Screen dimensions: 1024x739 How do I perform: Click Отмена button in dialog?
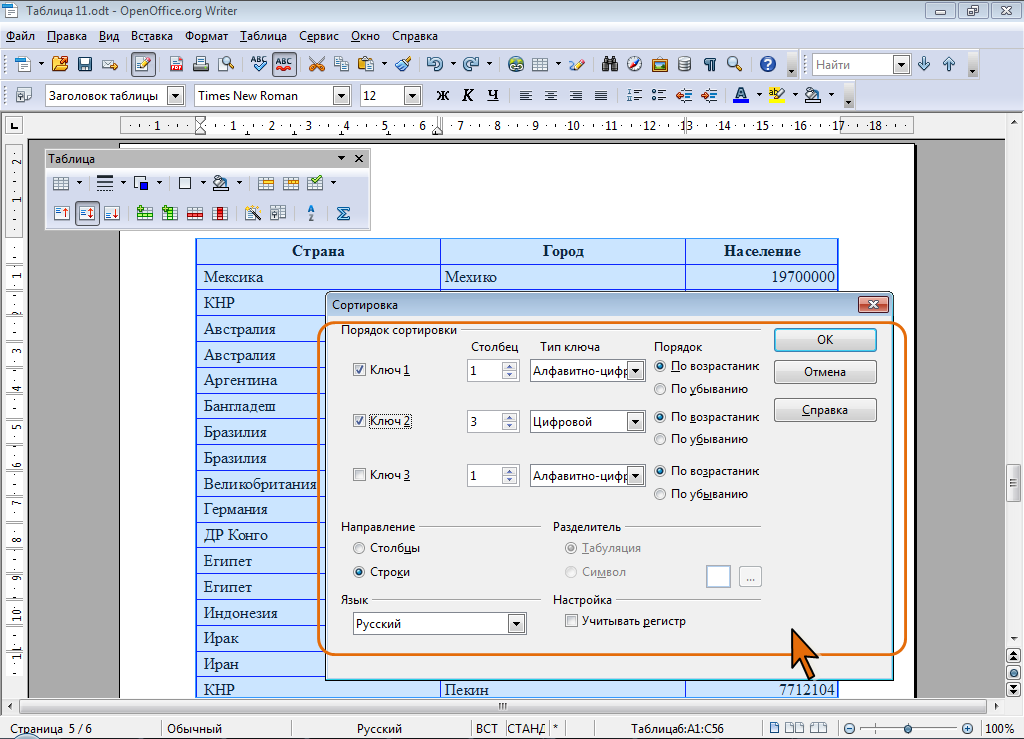coord(825,372)
